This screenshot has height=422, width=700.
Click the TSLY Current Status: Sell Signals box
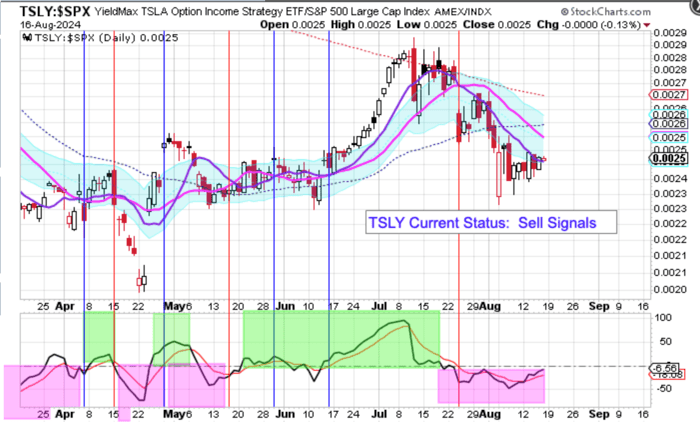488,222
